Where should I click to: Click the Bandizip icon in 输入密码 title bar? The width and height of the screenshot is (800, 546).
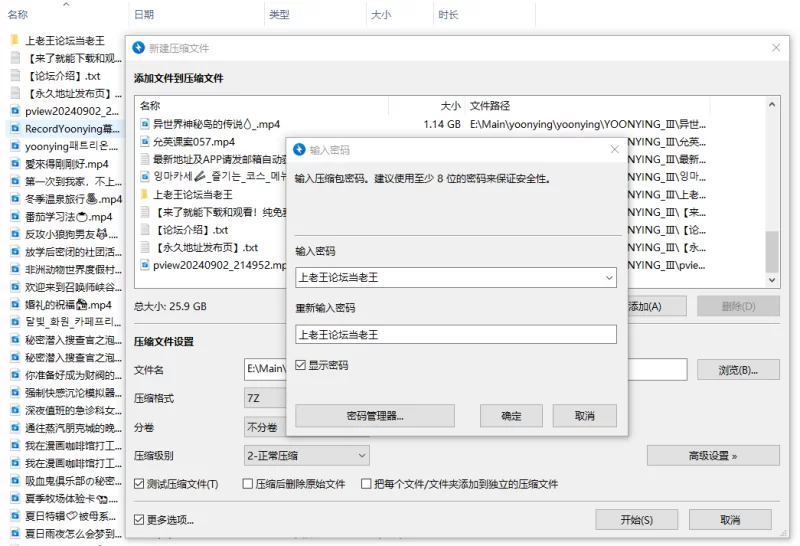[299, 150]
